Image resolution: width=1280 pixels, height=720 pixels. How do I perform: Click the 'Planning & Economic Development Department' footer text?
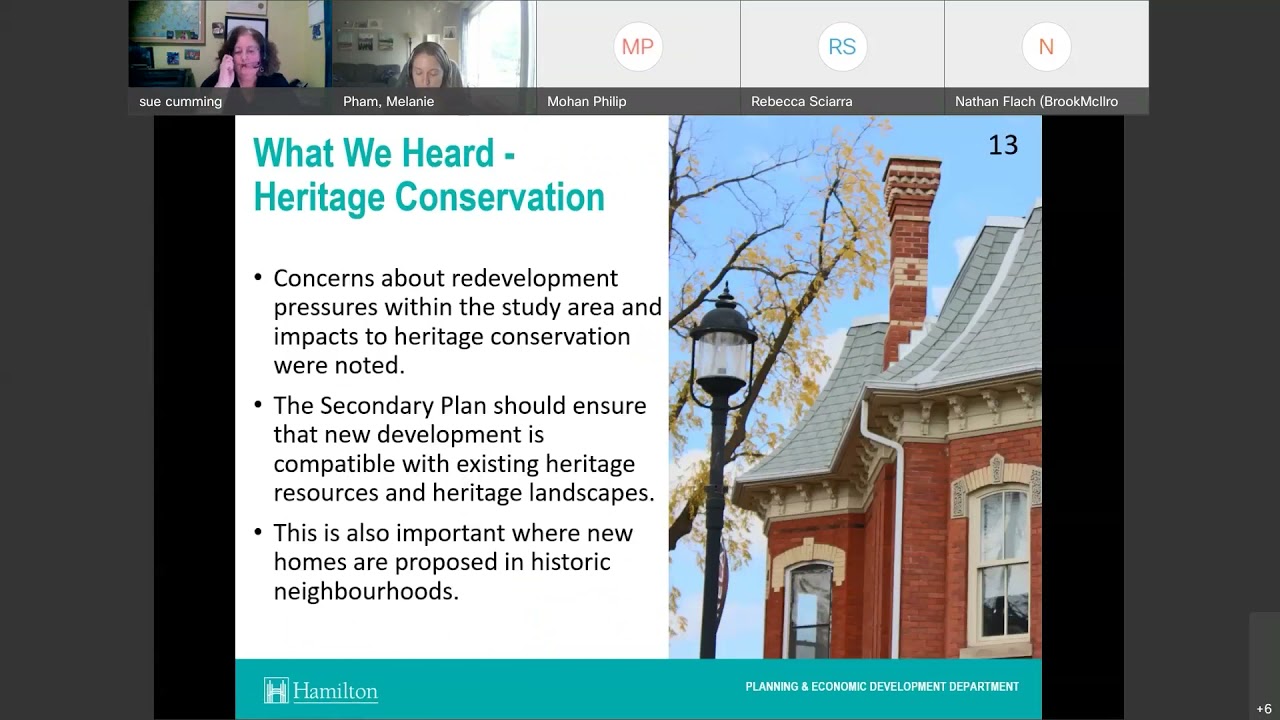[x=882, y=687]
